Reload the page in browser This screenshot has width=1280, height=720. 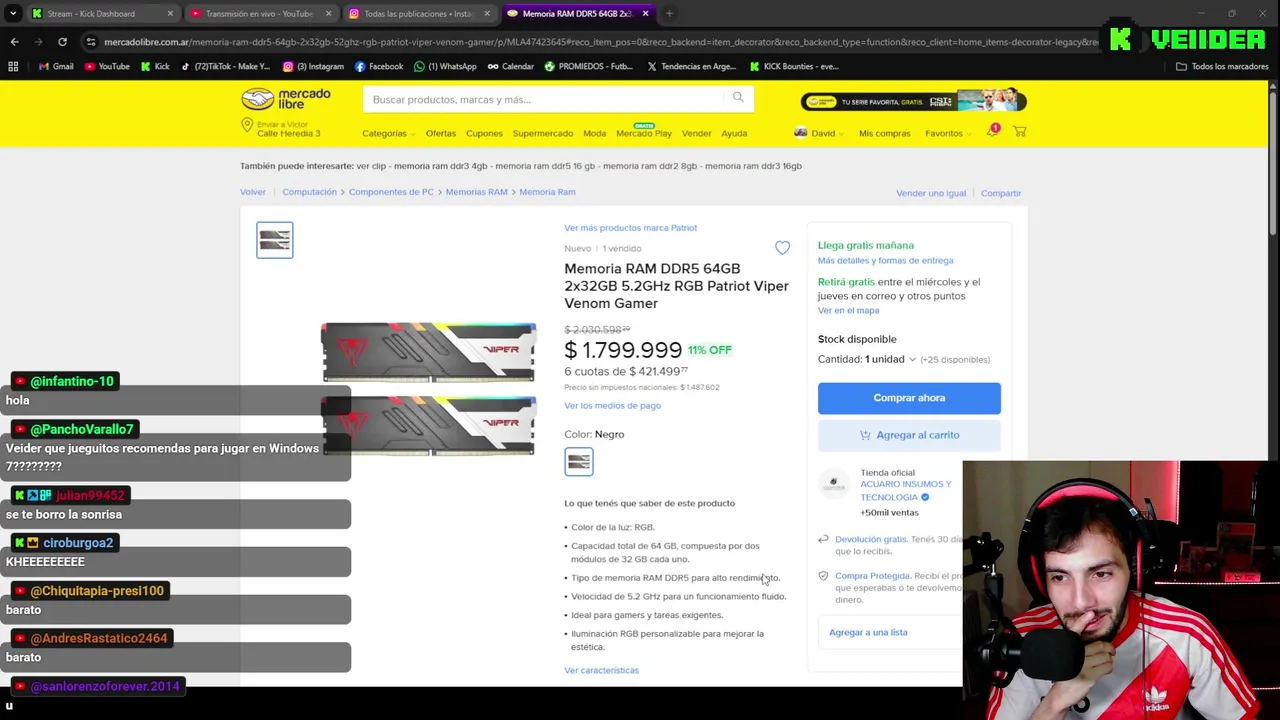62,42
